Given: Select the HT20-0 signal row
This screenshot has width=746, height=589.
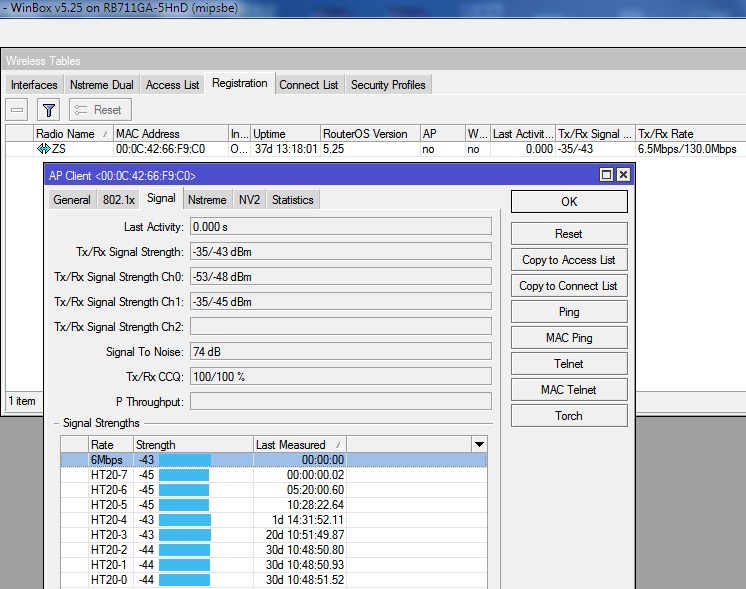Looking at the screenshot, I should [274, 579].
